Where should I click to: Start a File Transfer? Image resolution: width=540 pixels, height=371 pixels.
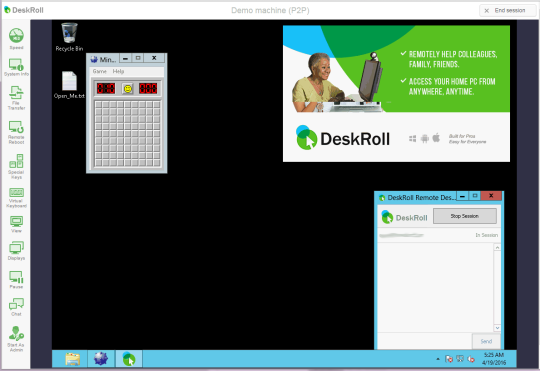point(16,98)
